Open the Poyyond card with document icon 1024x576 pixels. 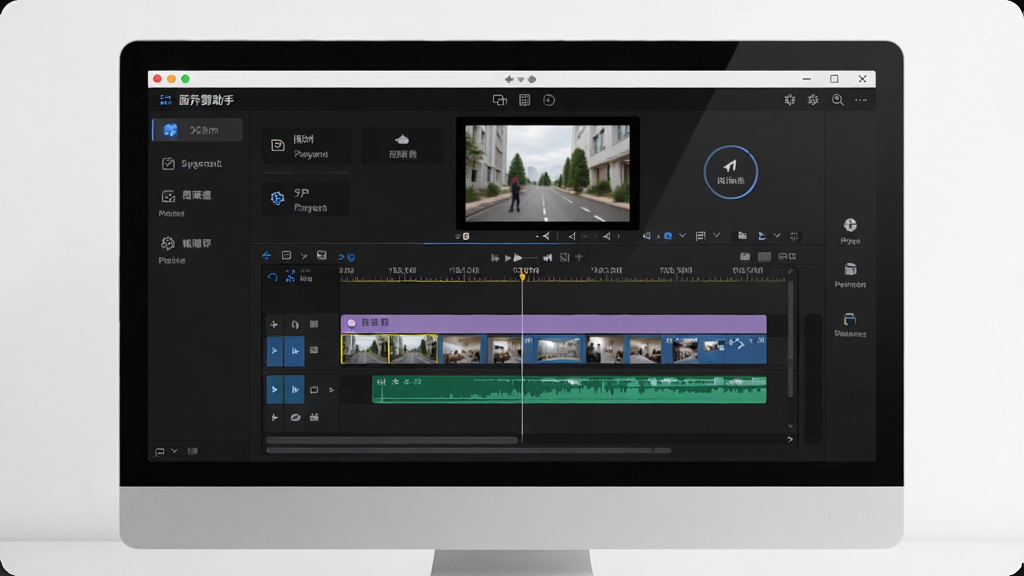[x=306, y=146]
